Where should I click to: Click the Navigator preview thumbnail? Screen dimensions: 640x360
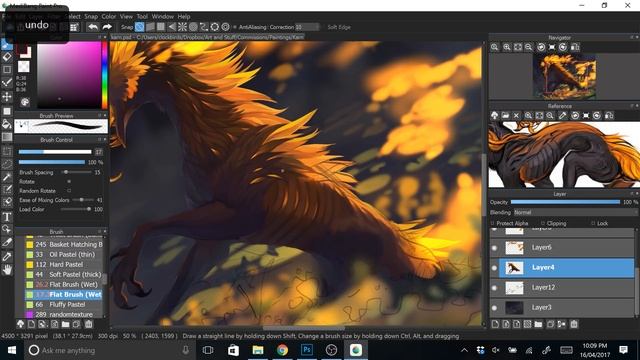[564, 76]
